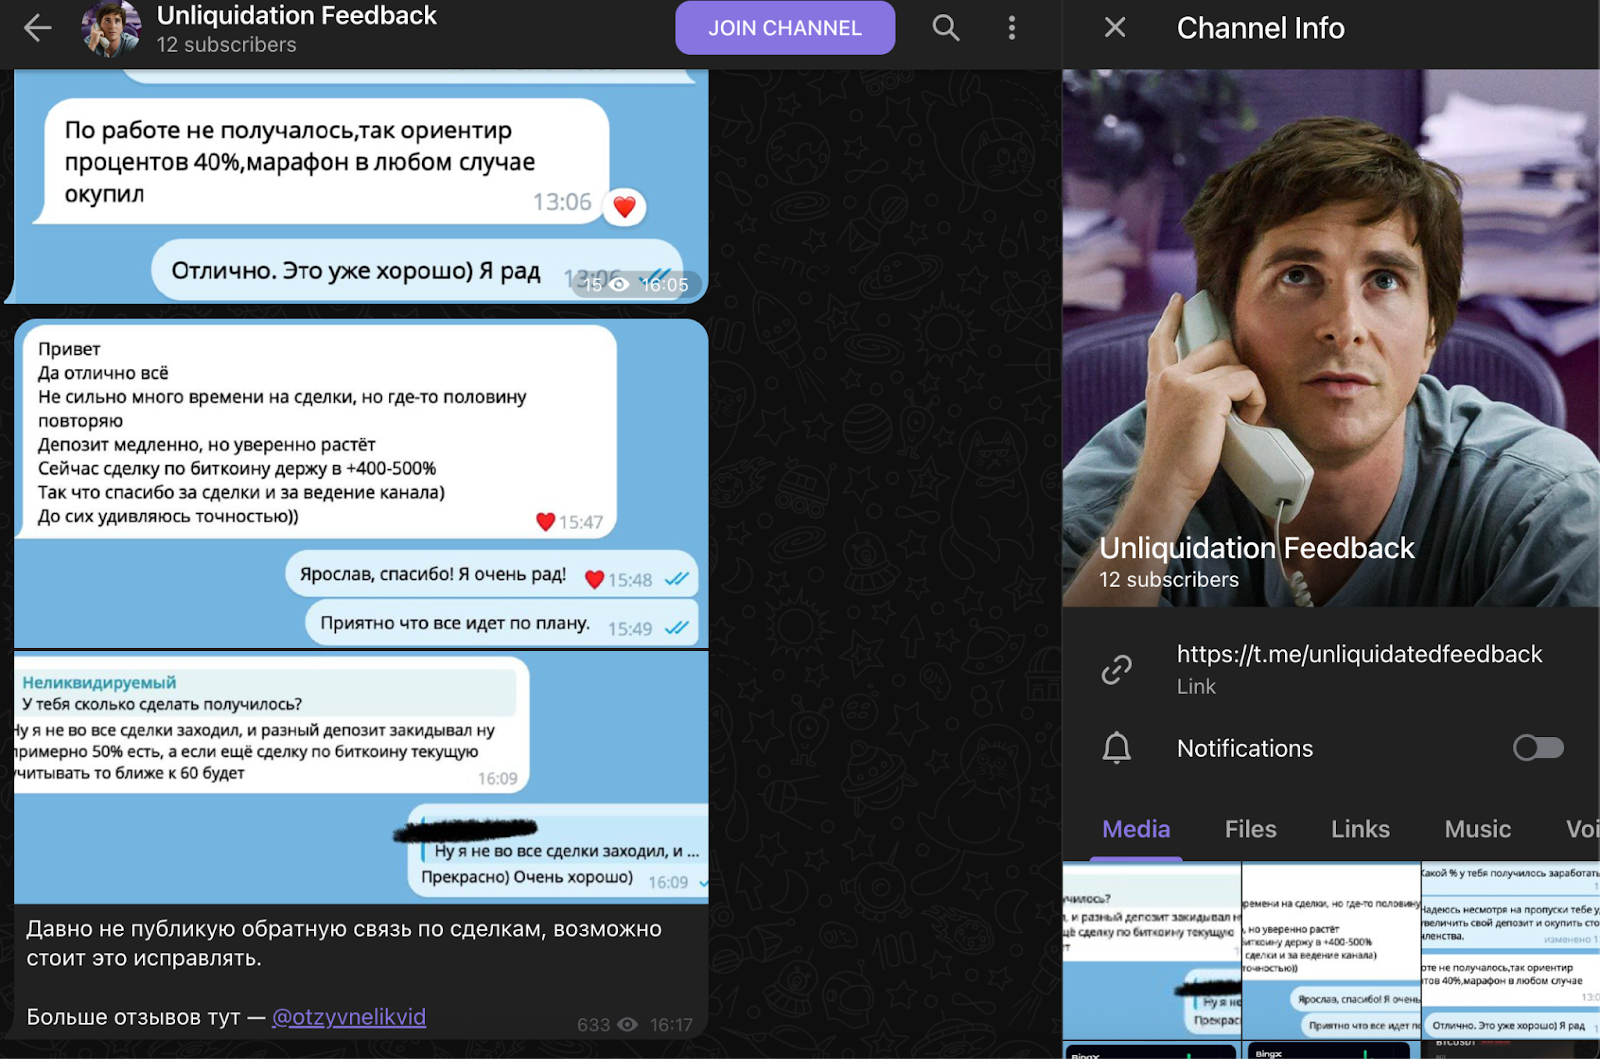Click 'Unliquidation Feedback' name over profile photo
1600x1059 pixels.
(x=1256, y=548)
